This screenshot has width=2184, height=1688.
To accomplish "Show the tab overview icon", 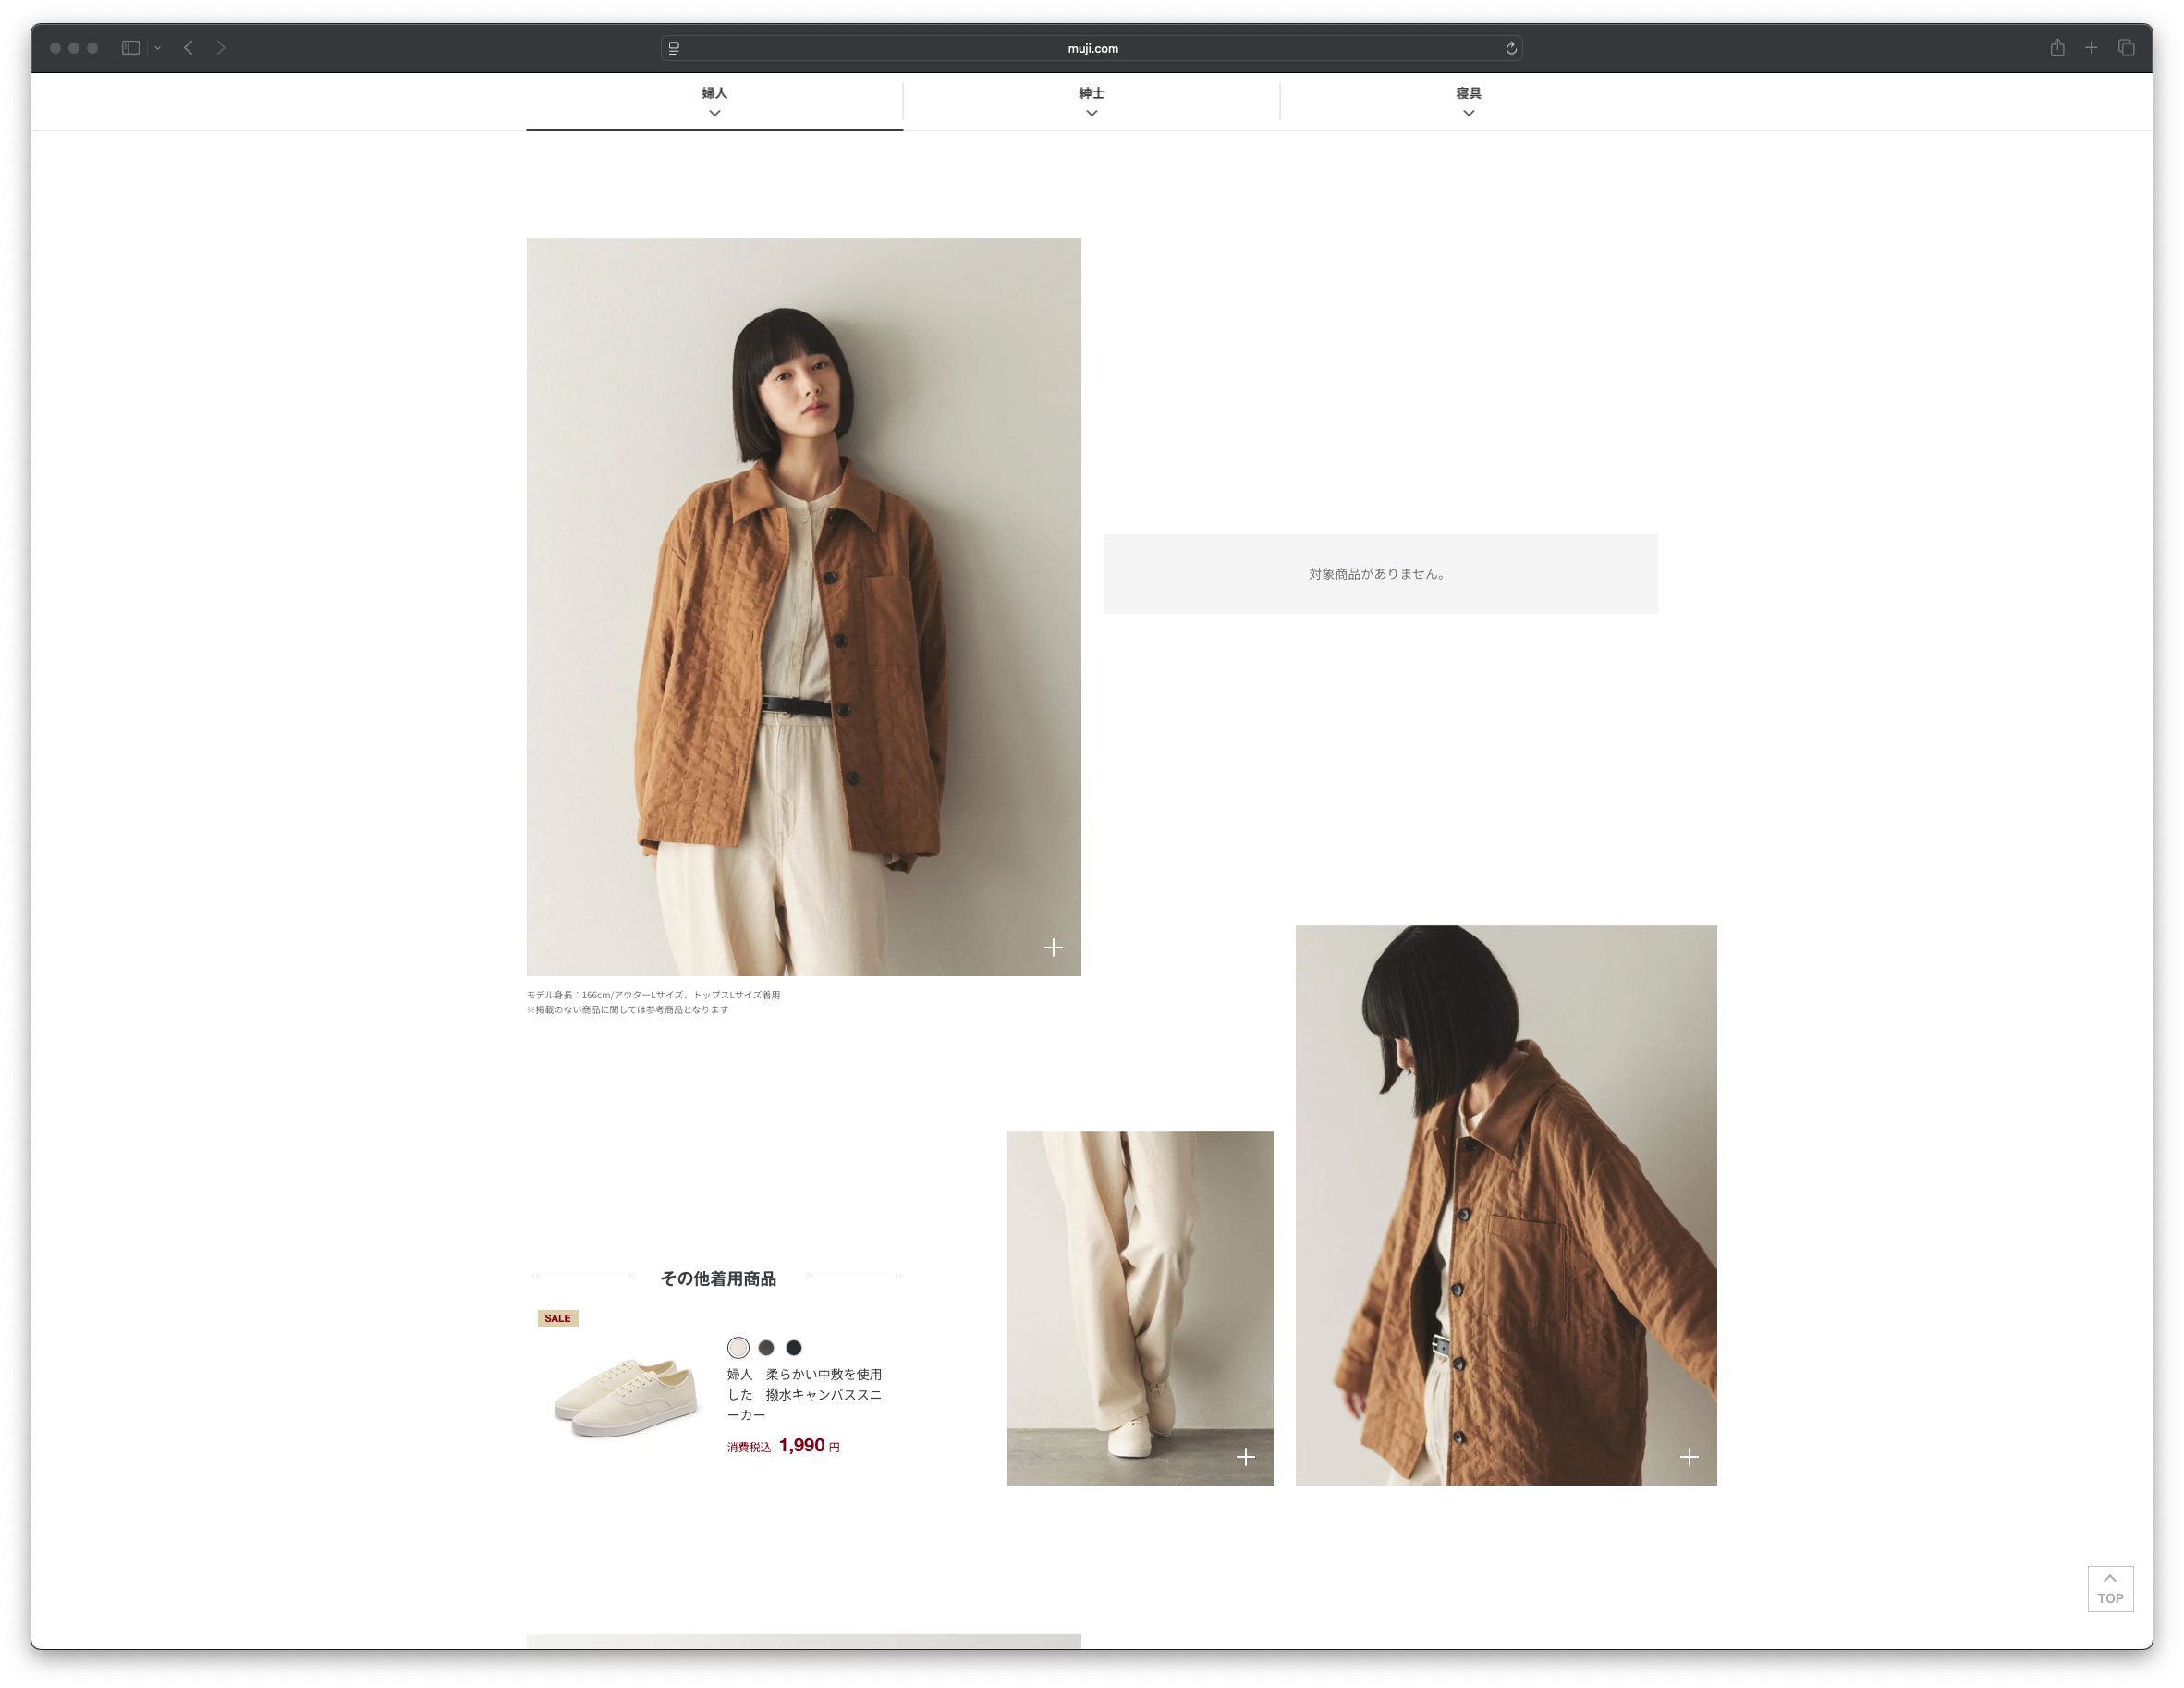I will tap(2127, 48).
